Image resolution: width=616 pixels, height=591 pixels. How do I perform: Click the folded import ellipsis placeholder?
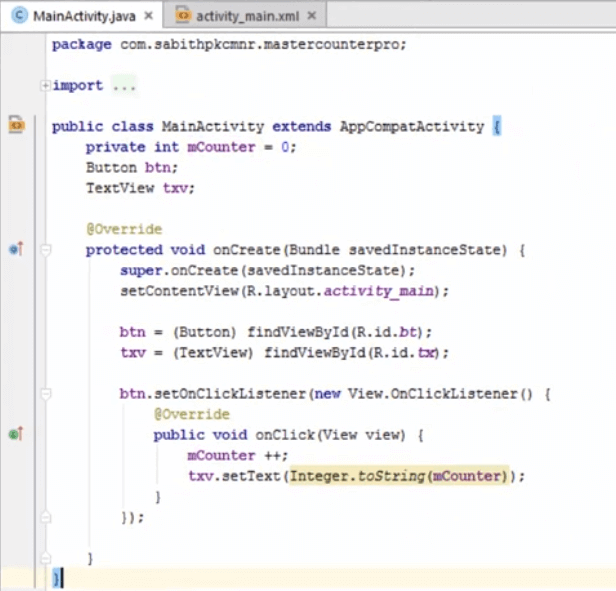124,85
